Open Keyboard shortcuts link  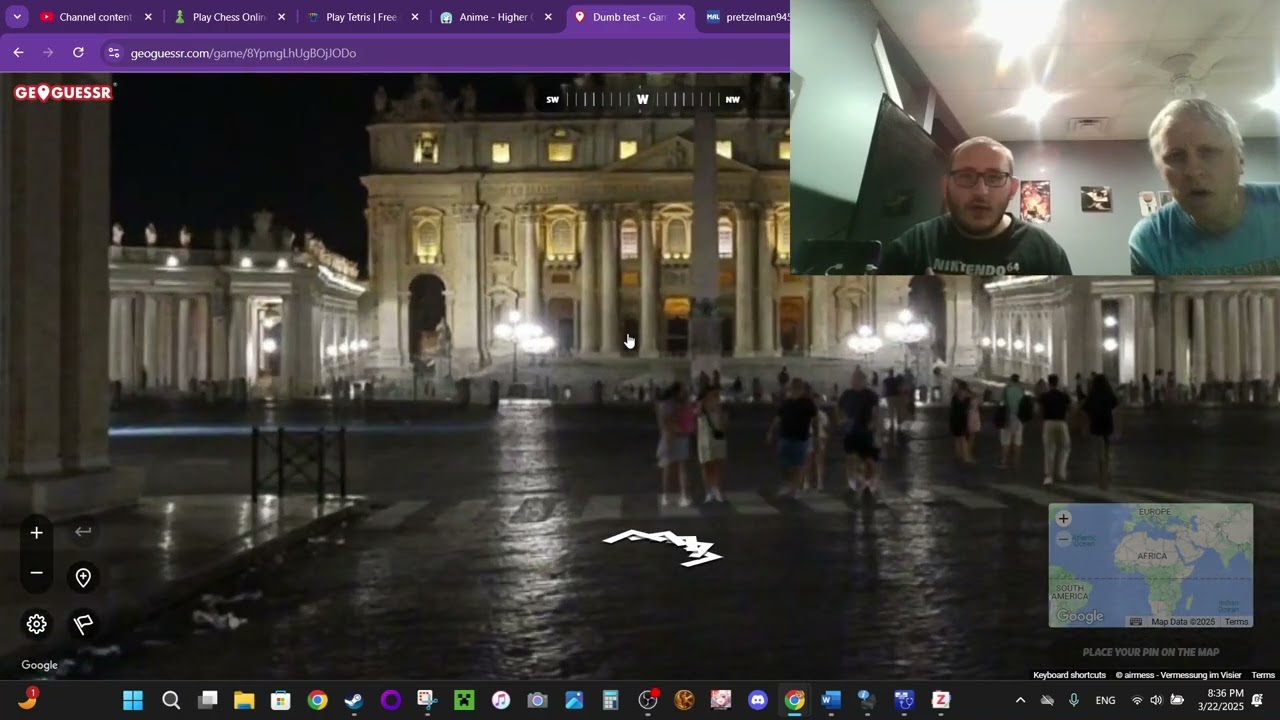point(1069,675)
